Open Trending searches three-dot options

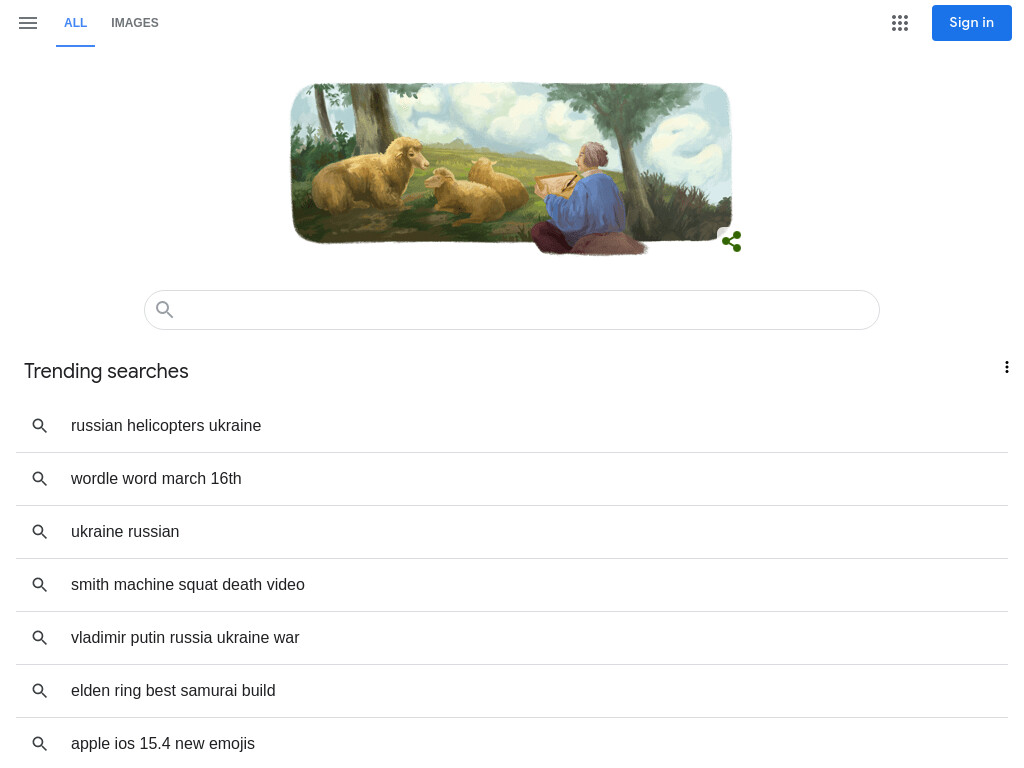[x=1006, y=367]
